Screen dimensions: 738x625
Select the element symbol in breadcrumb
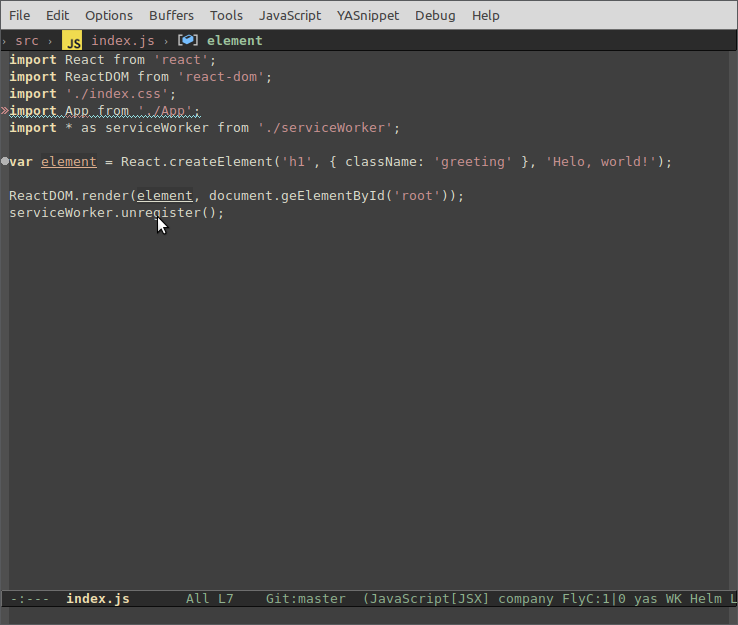[235, 41]
